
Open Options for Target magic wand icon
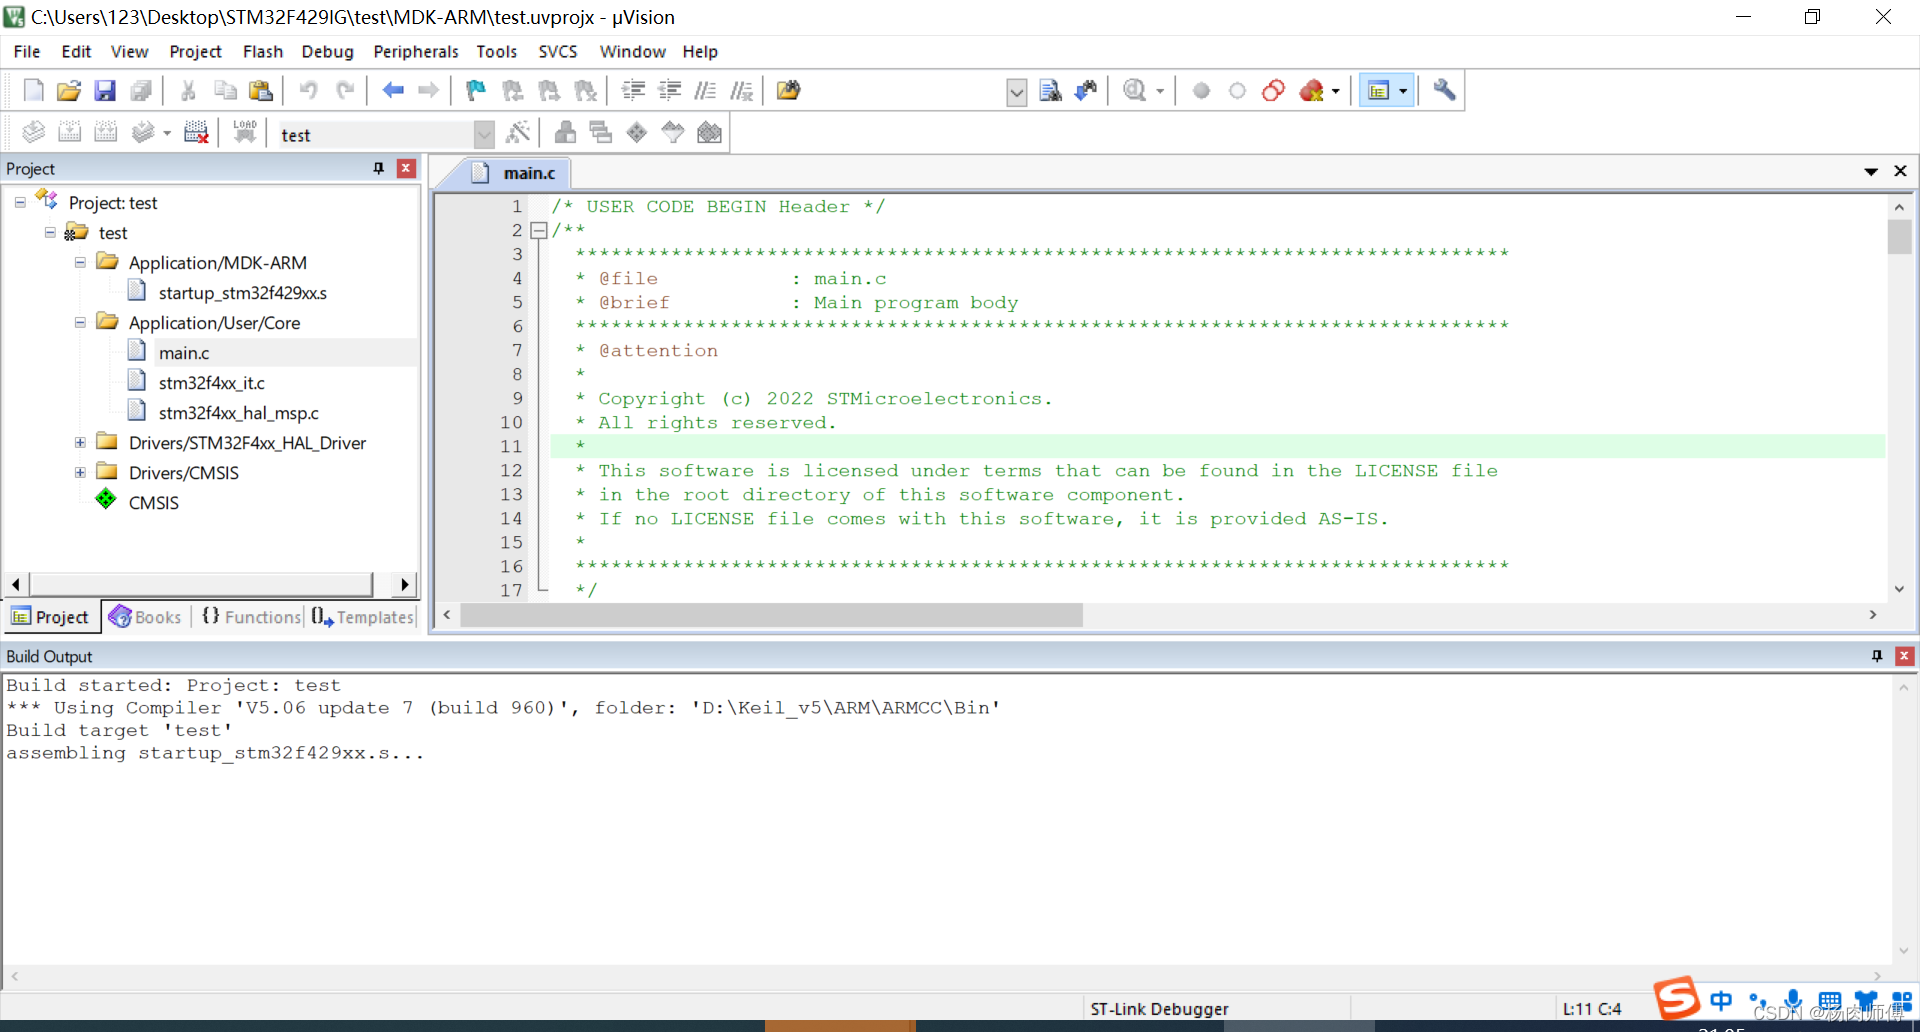point(518,132)
